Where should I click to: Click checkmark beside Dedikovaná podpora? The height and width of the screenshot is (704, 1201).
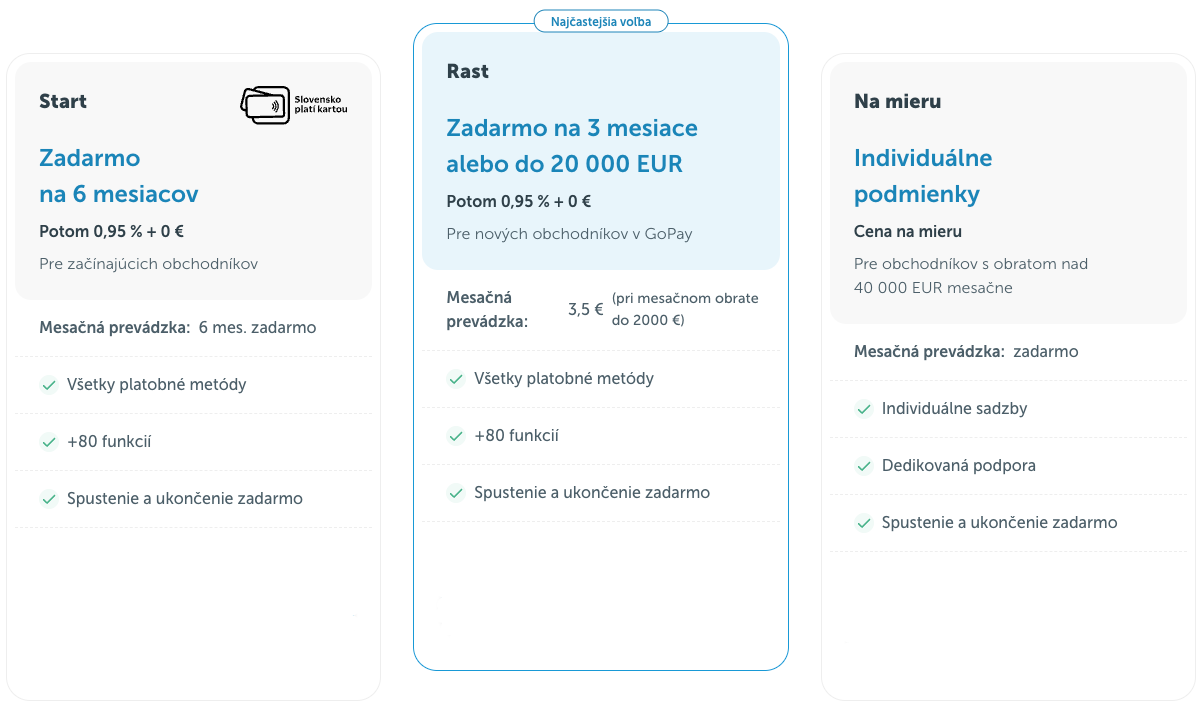[x=864, y=466]
